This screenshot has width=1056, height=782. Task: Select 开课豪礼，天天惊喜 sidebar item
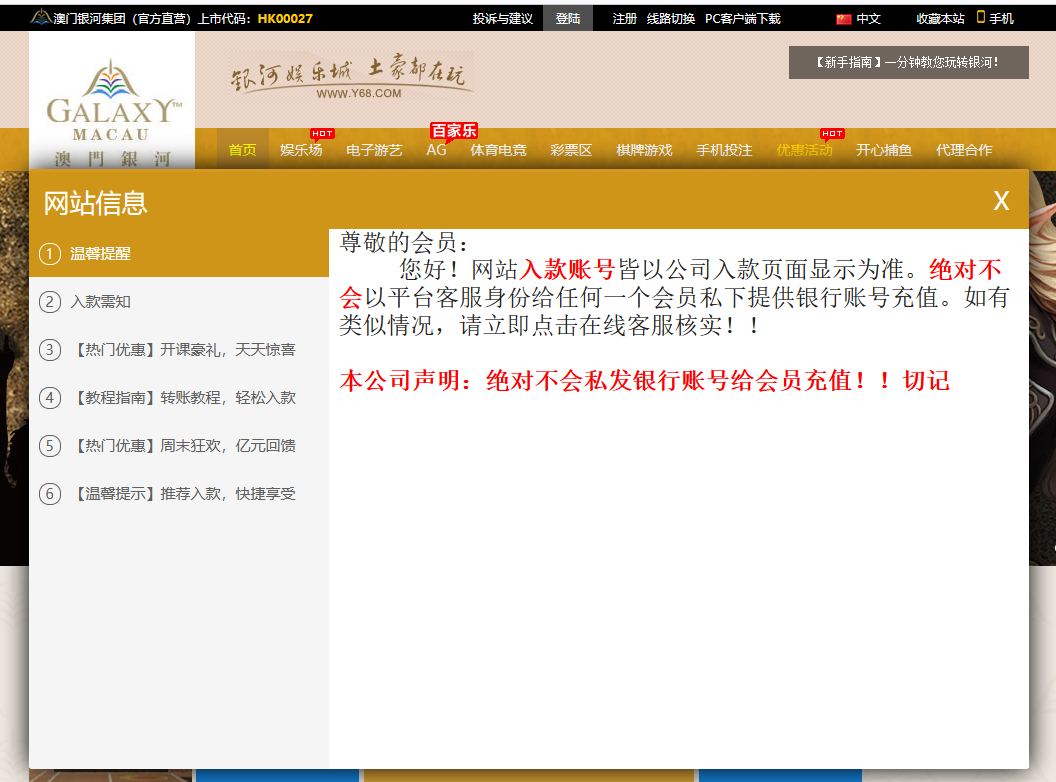coord(178,350)
